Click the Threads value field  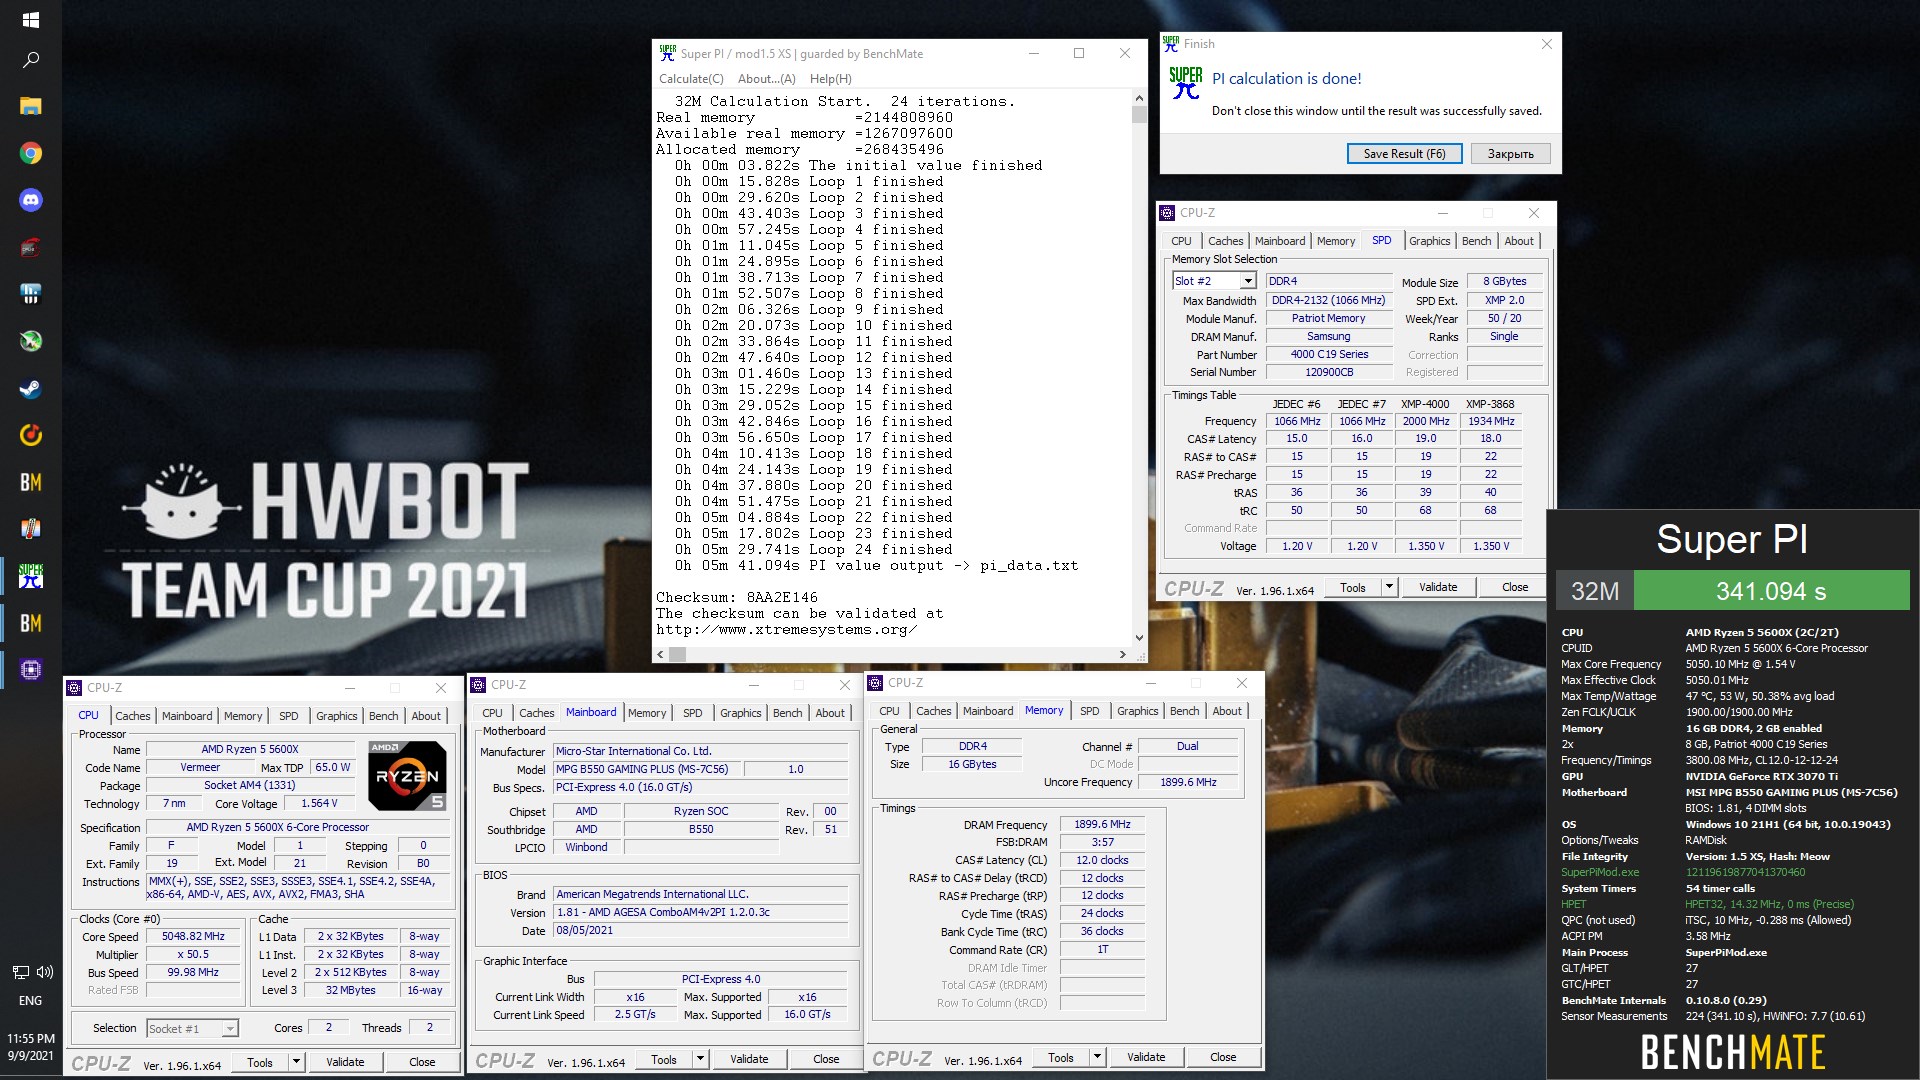(x=430, y=1027)
